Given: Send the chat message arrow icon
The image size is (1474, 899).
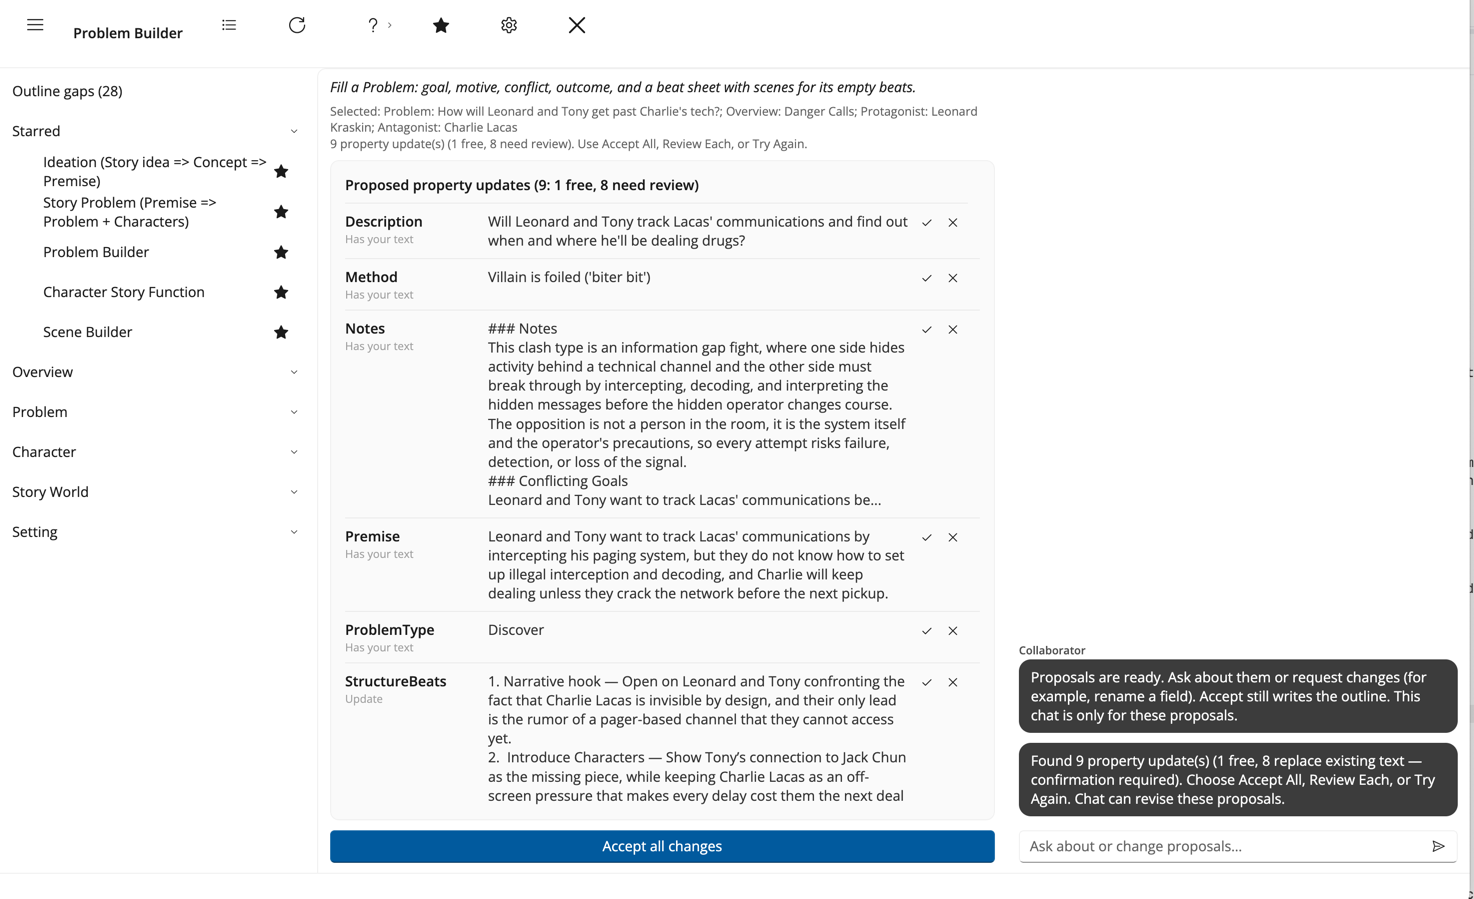Looking at the screenshot, I should (1438, 846).
